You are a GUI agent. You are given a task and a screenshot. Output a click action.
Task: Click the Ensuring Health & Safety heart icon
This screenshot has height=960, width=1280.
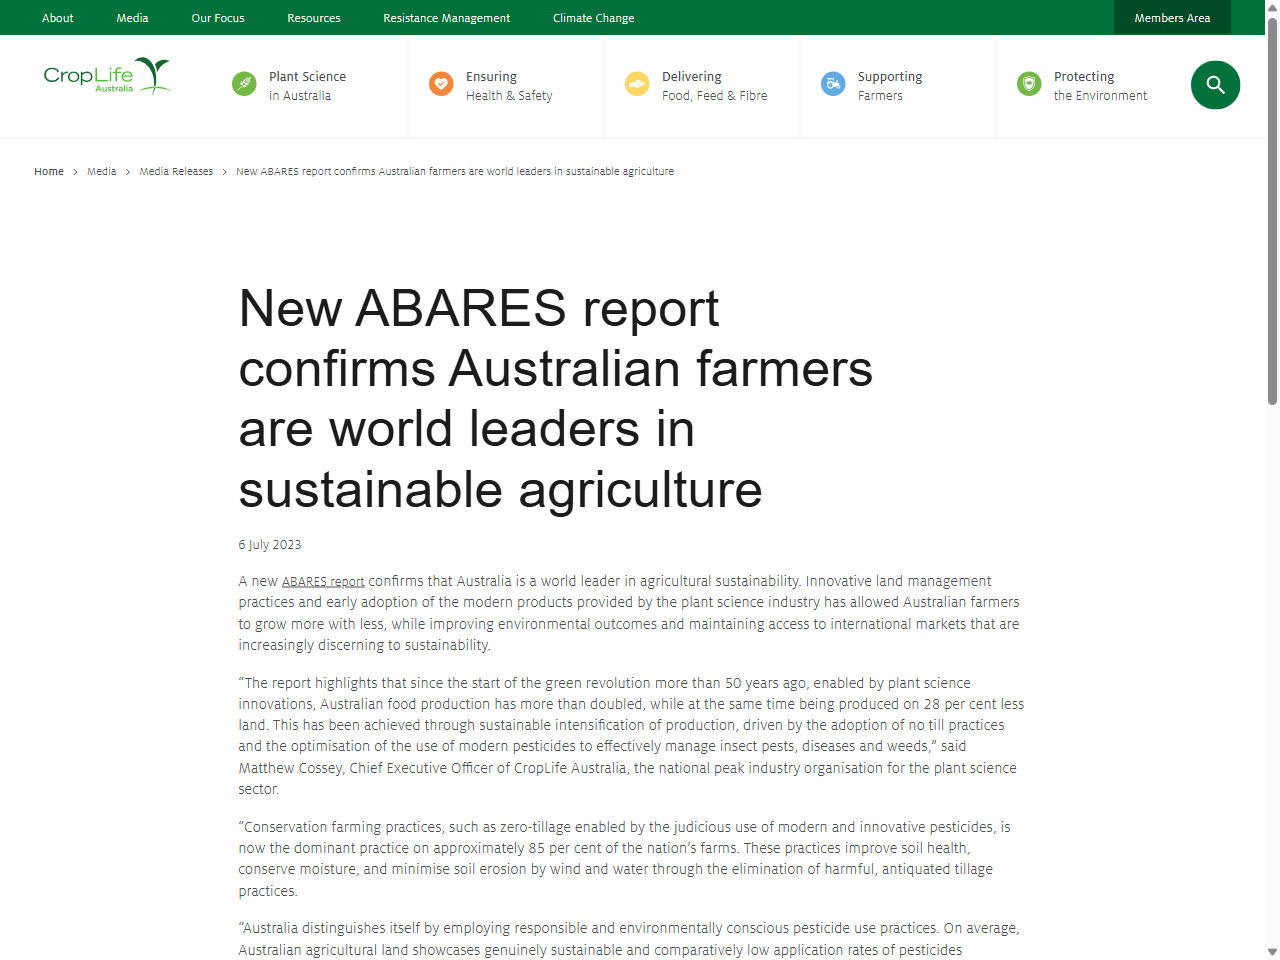(441, 84)
